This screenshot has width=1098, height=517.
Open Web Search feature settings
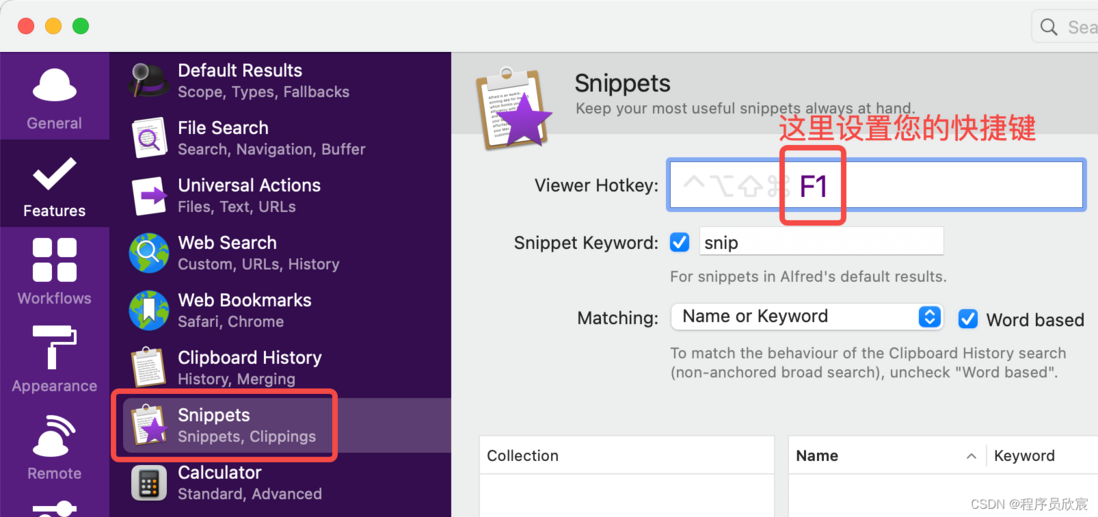point(280,253)
